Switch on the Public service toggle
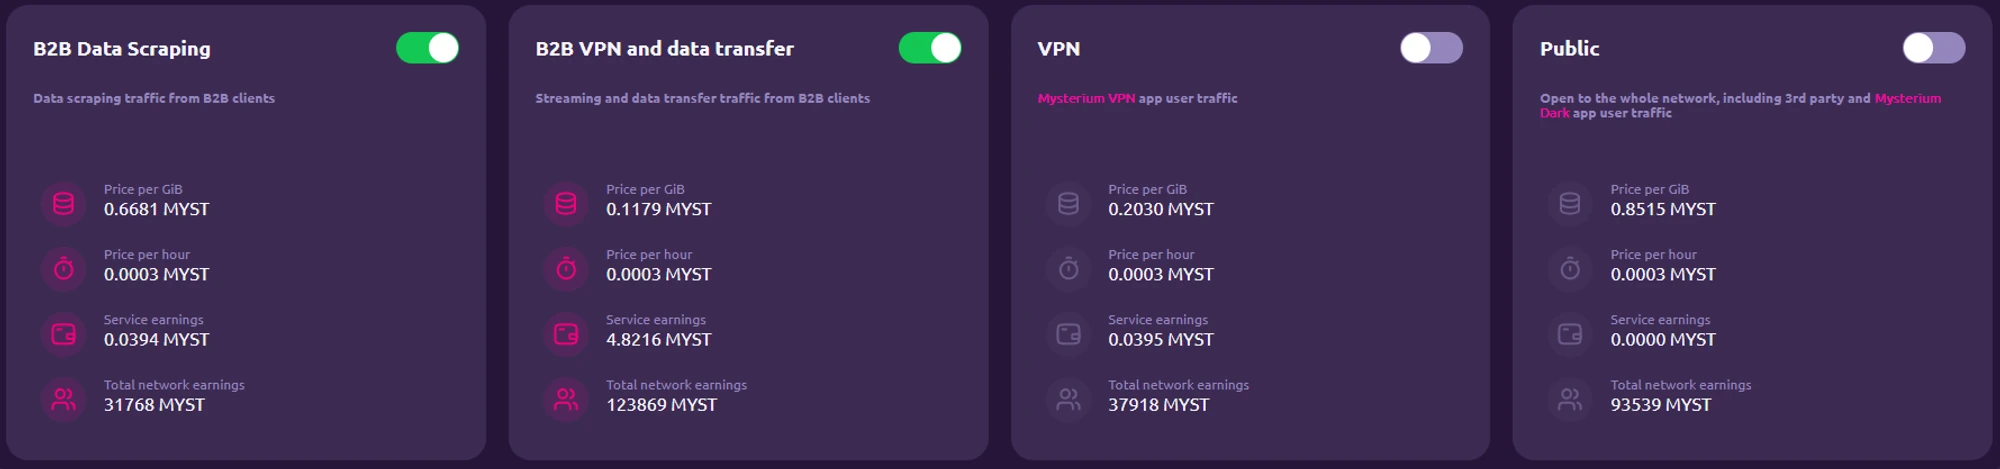The height and width of the screenshot is (469, 2000). pyautogui.click(x=1933, y=48)
